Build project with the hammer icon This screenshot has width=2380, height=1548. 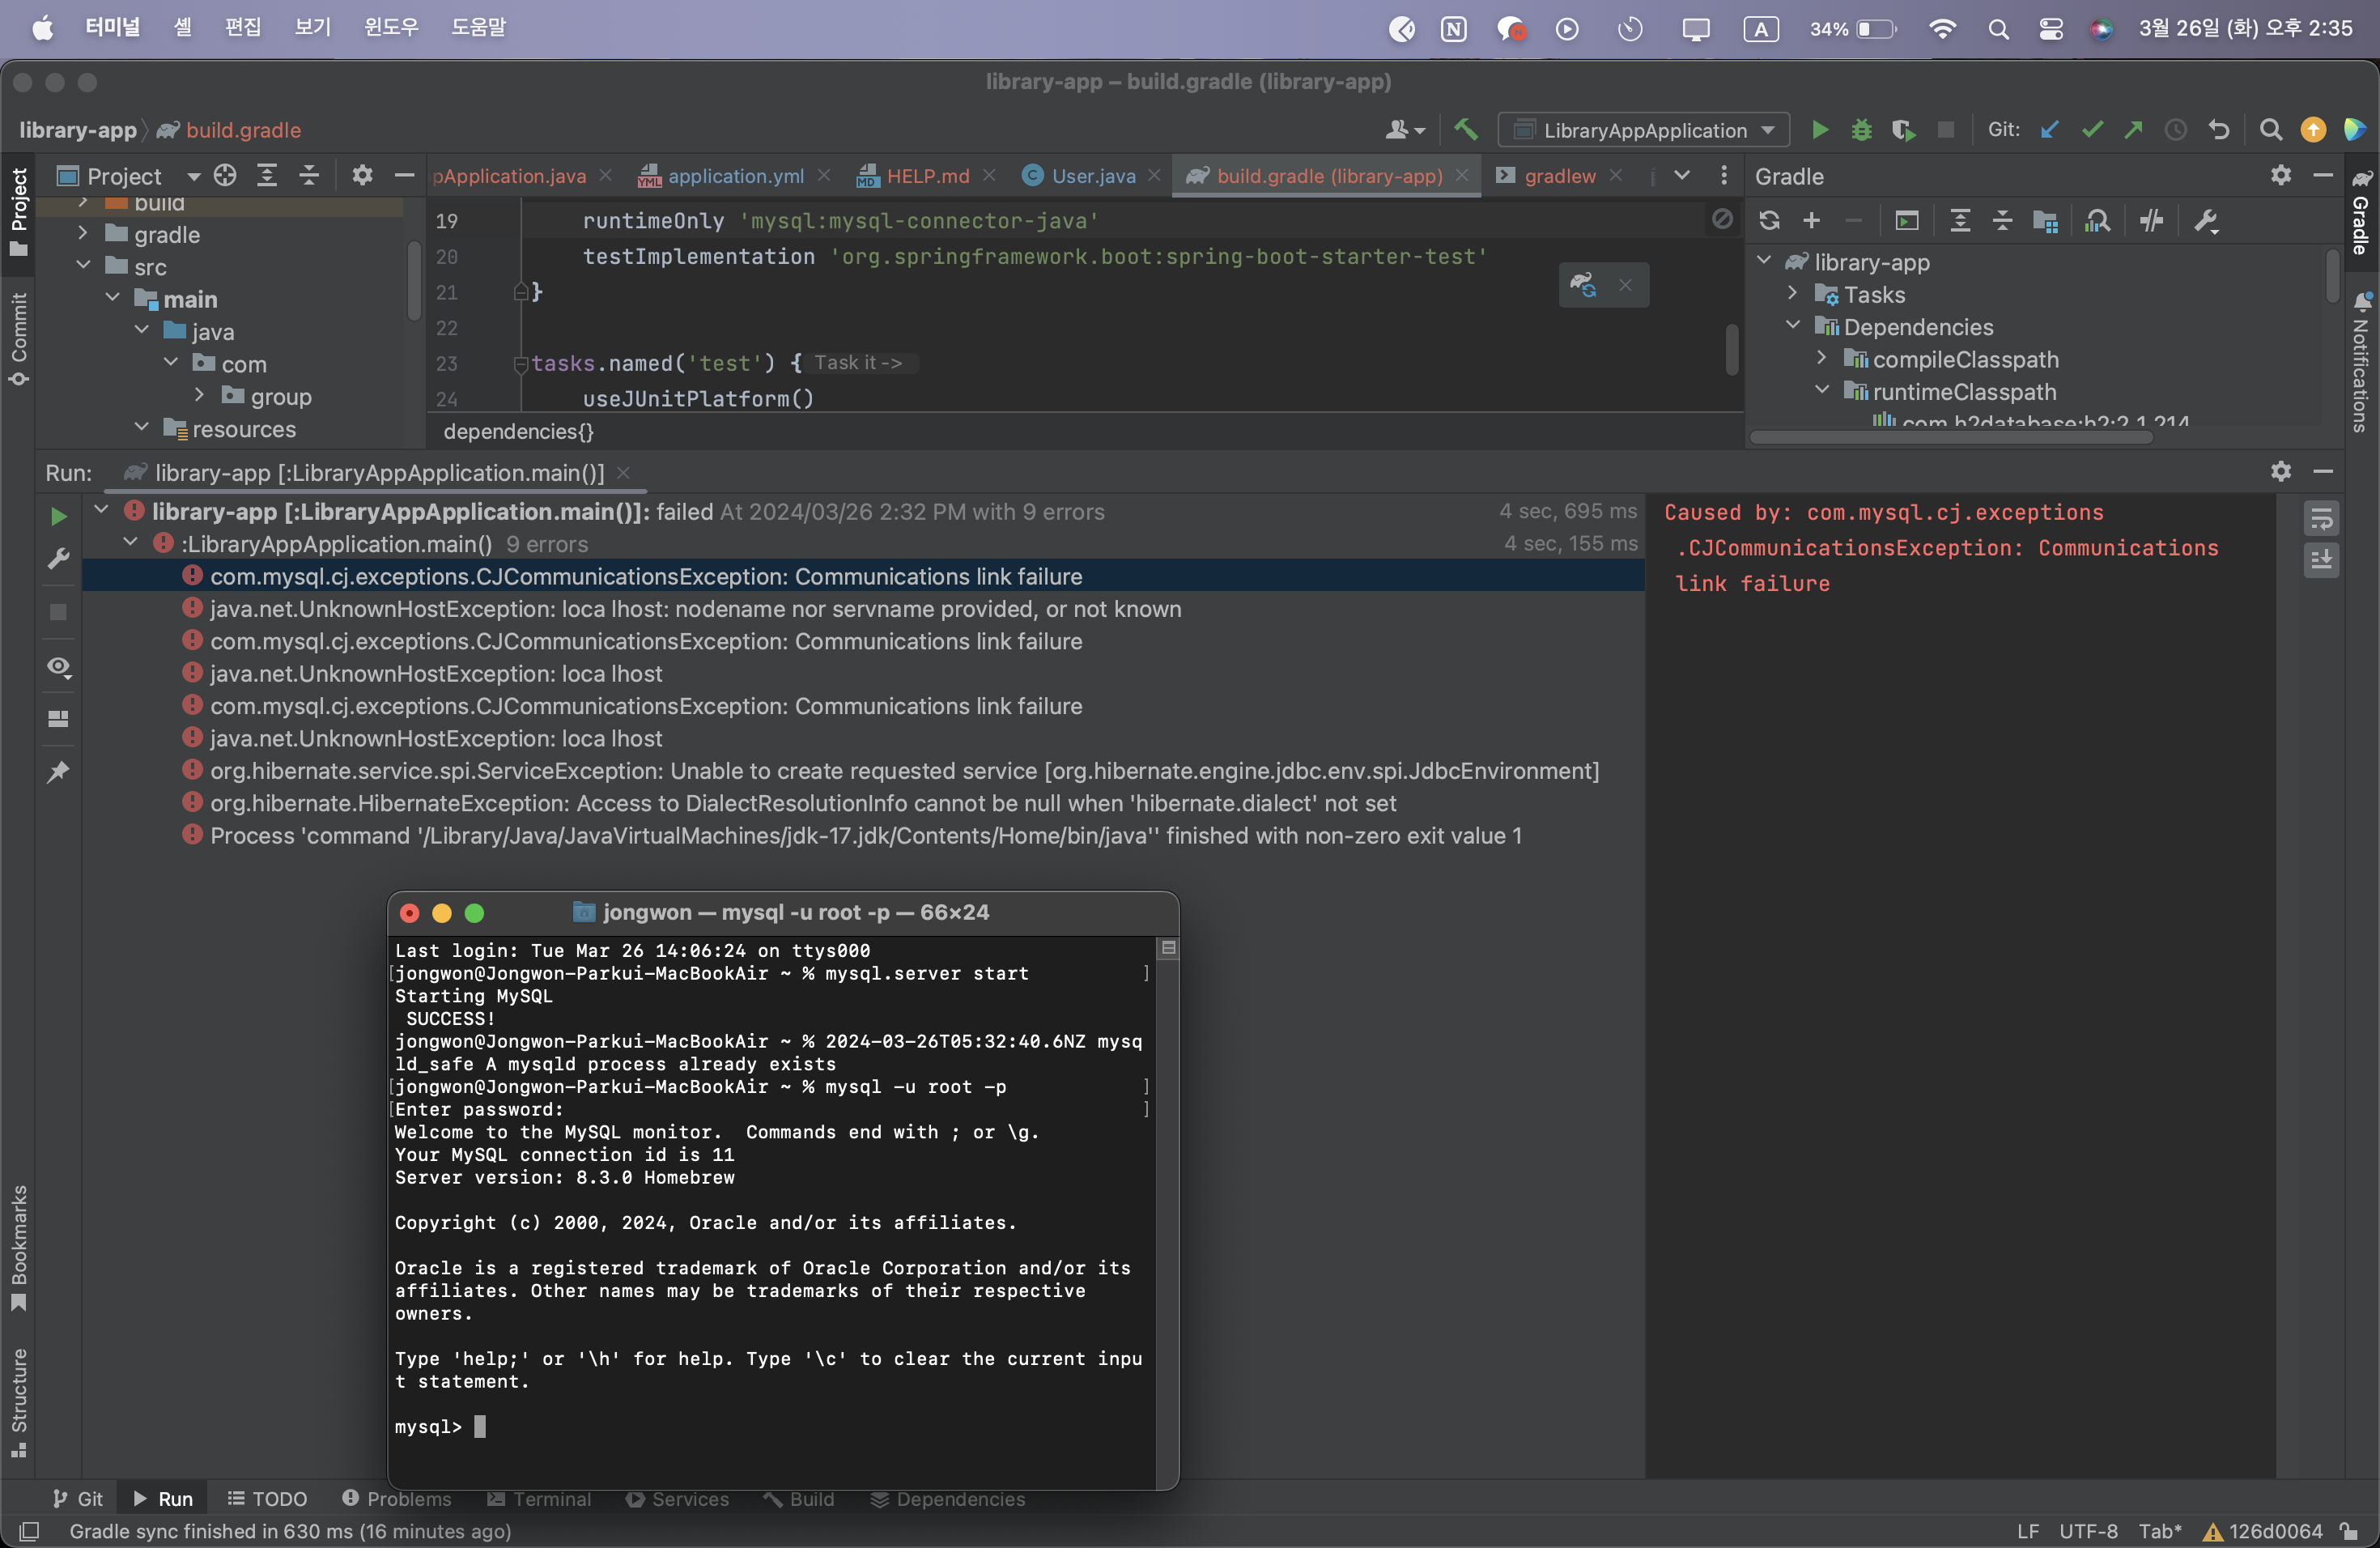pyautogui.click(x=1466, y=130)
